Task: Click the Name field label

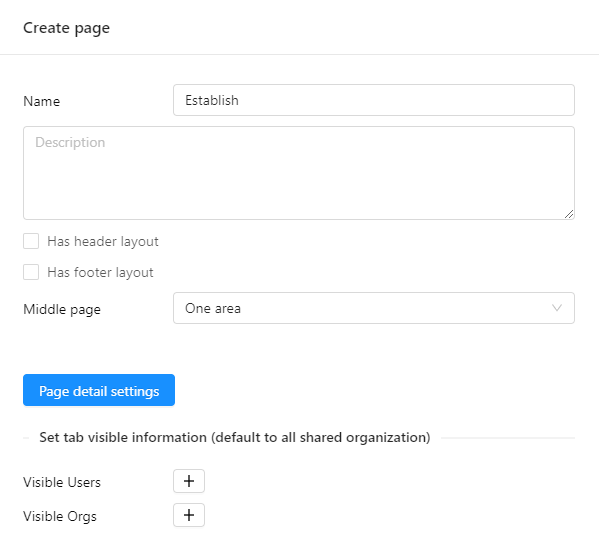Action: pos(42,101)
